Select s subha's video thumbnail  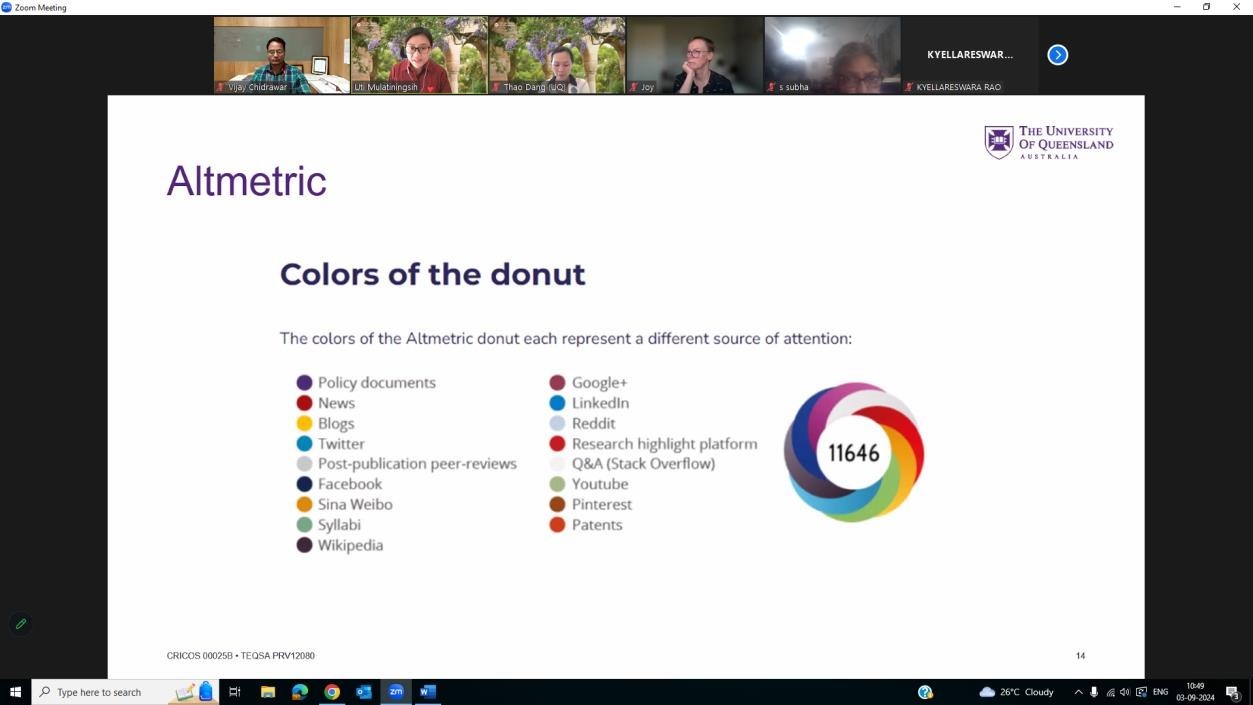pos(832,55)
